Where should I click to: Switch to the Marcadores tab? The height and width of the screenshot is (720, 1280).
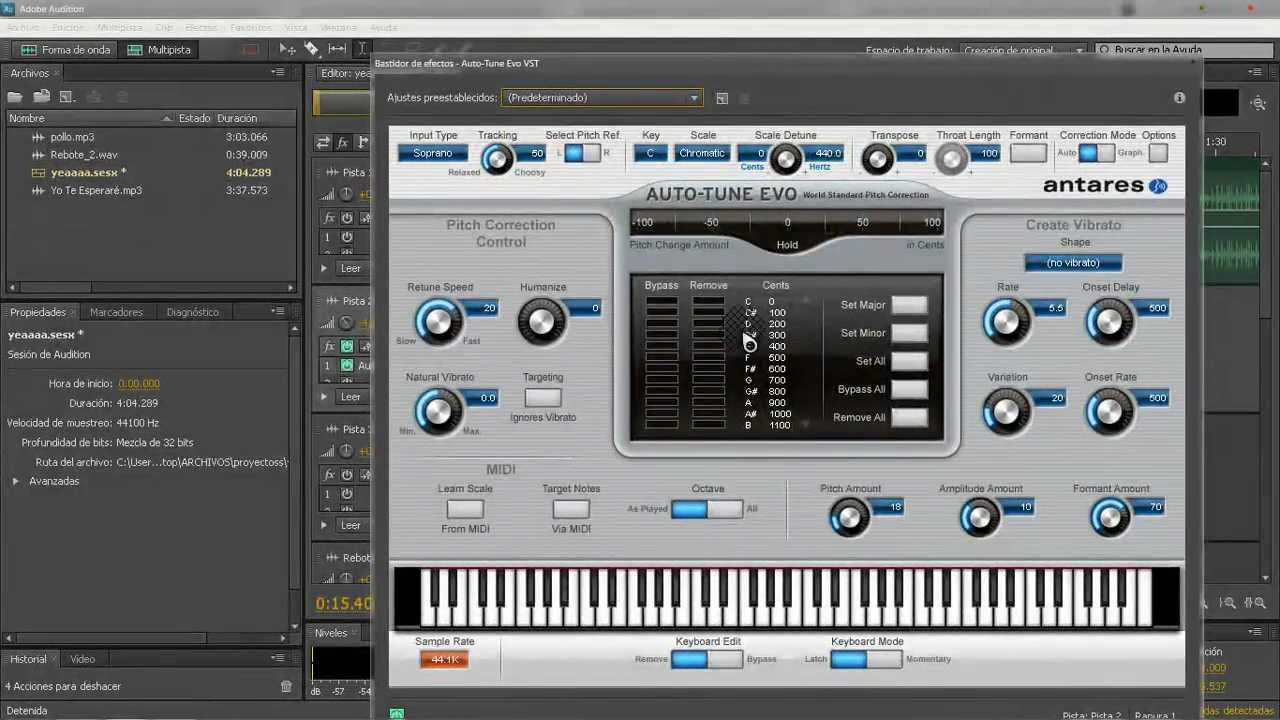(116, 312)
